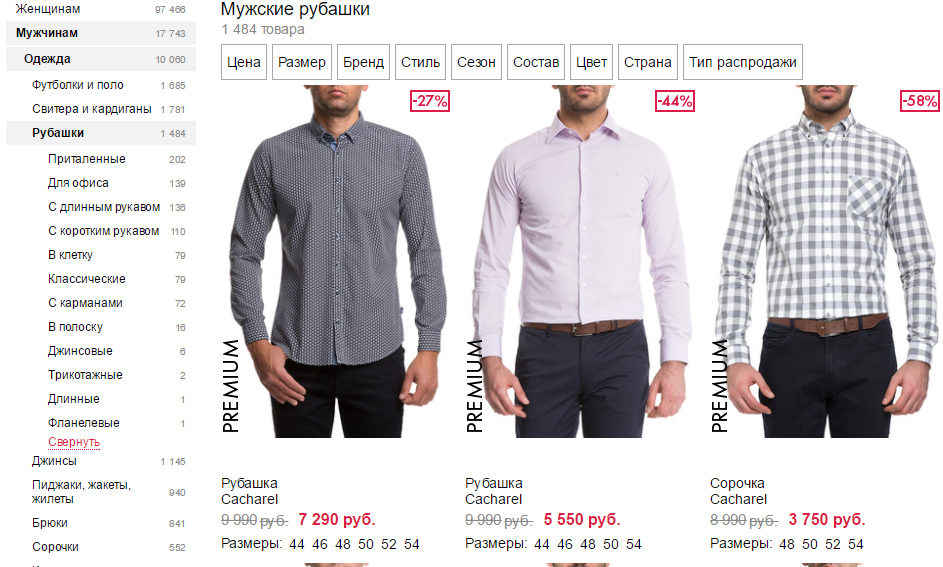Open the lilac shirt product photo
The width and height of the screenshot is (943, 567).
tap(581, 262)
